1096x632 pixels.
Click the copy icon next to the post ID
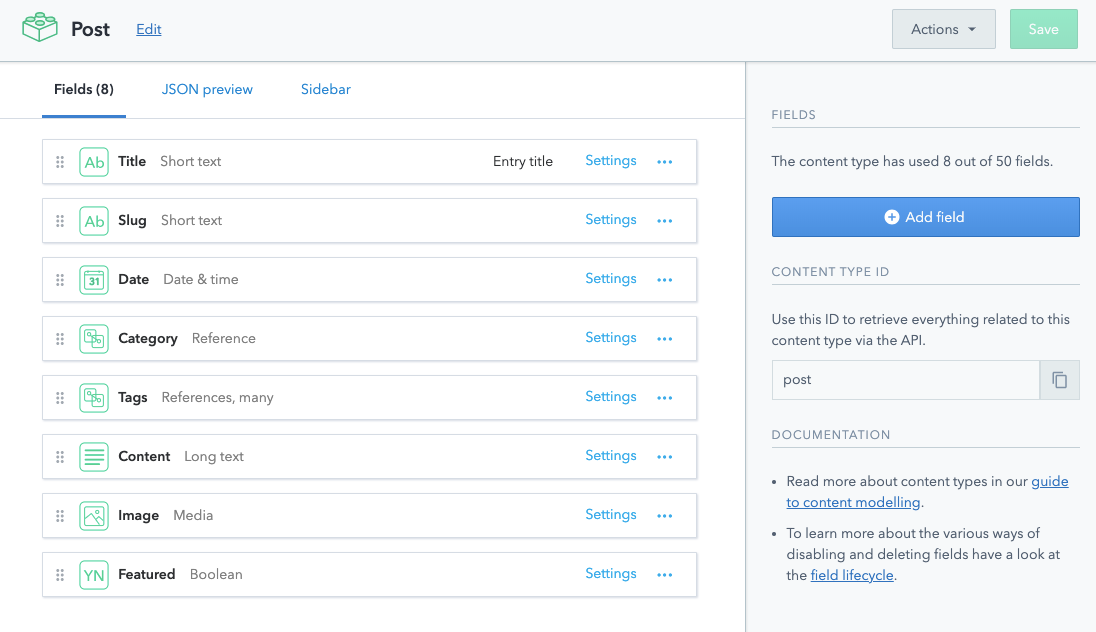1059,380
